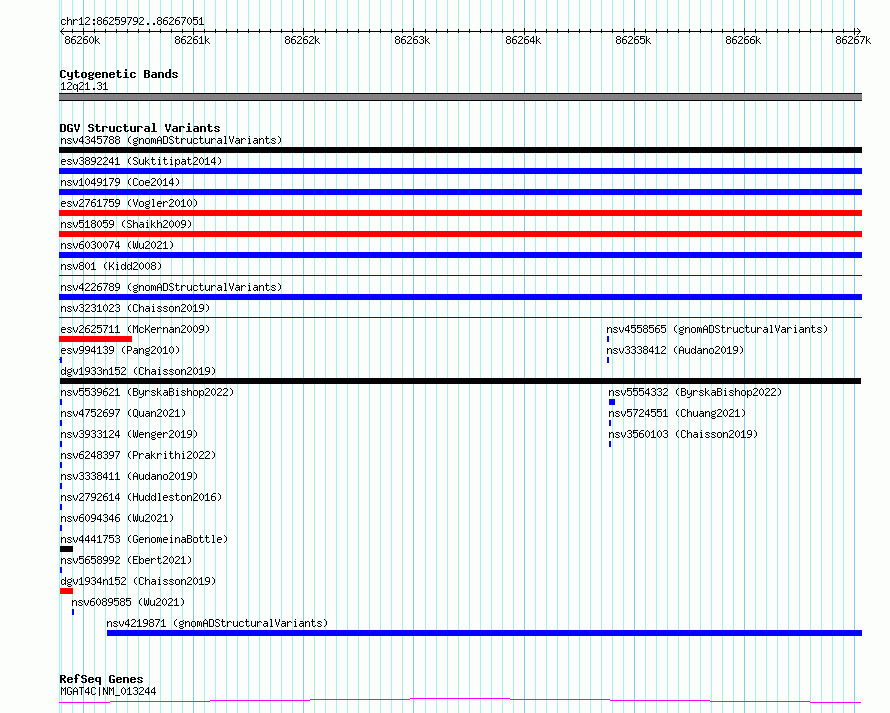890x713 pixels.
Task: Open variant nsv5539621 (ByrskaBishop2022)
Action: point(147,392)
